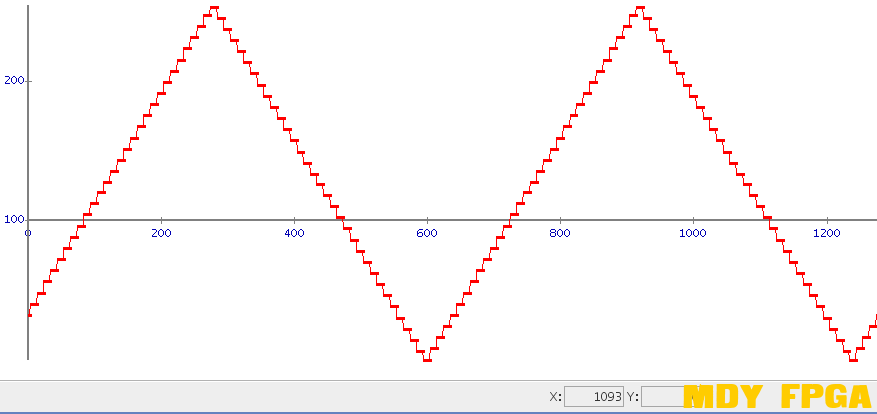Screen dimensions: 877x414
Task: Click the x-axis label 800
Action: (560, 233)
